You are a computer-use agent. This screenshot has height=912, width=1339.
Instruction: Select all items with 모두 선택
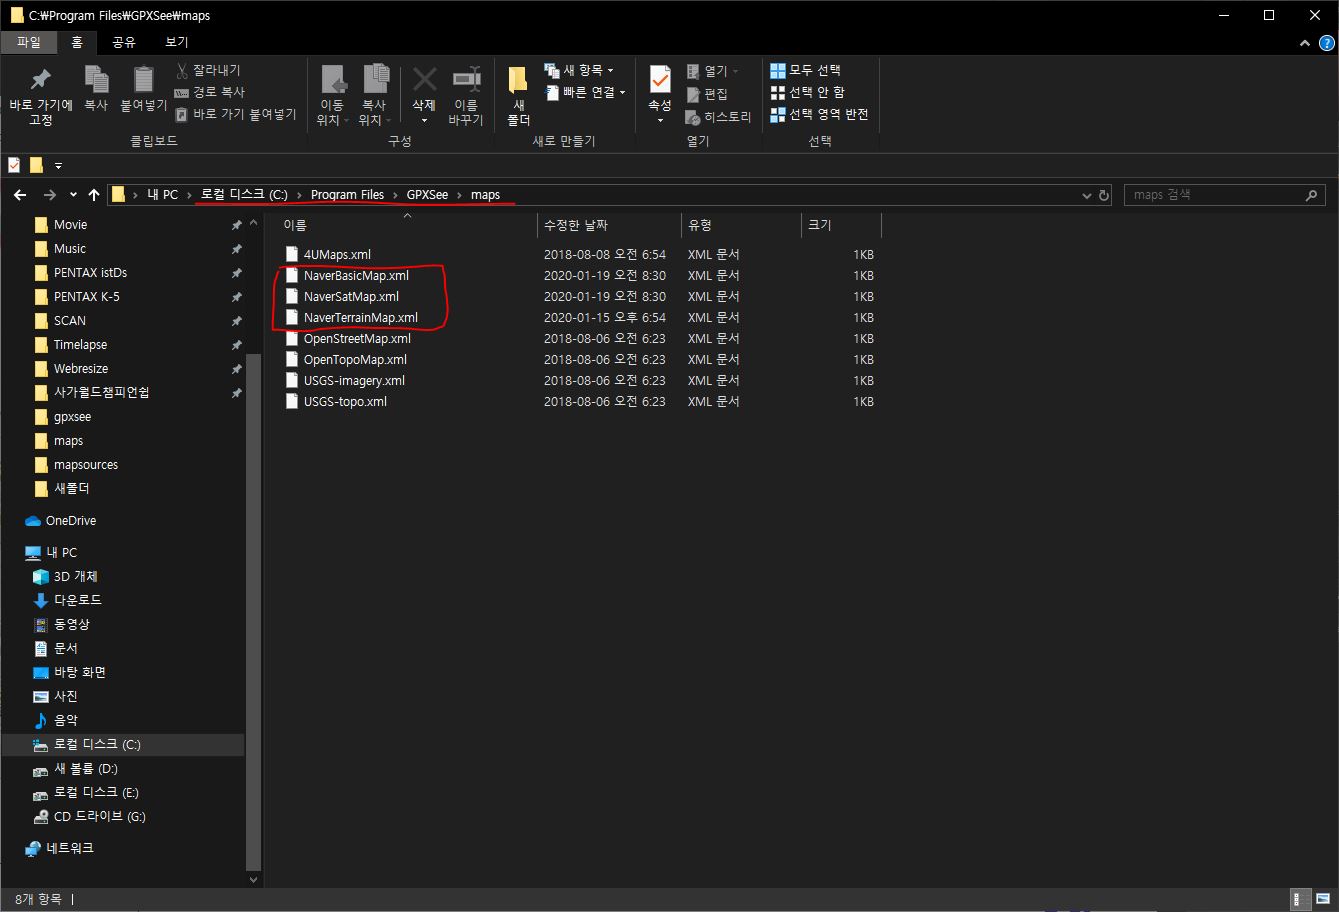point(806,70)
